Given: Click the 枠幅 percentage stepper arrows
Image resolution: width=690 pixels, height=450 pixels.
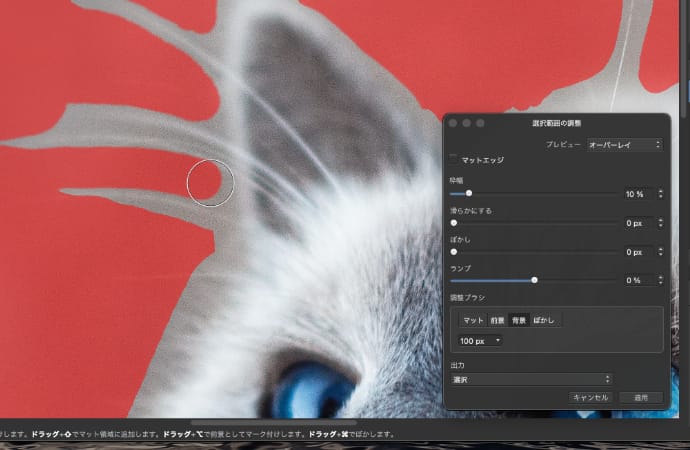Looking at the screenshot, I should (x=660, y=194).
